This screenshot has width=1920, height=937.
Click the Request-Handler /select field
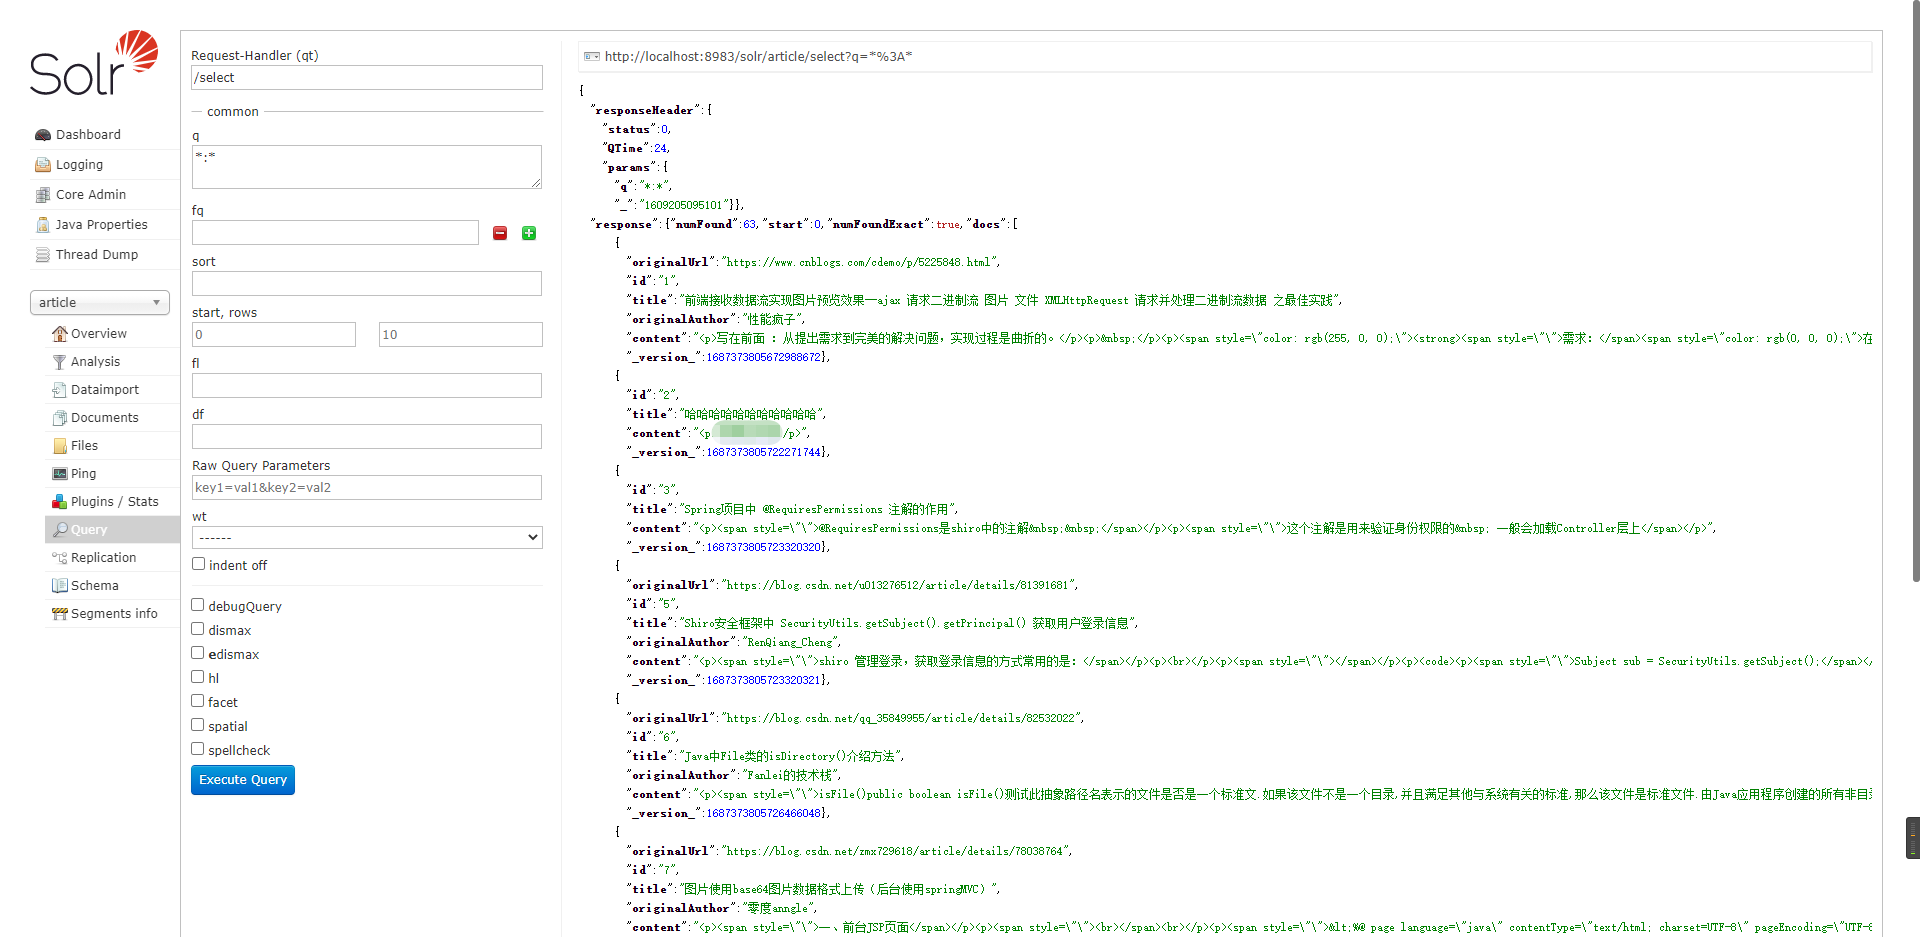[x=367, y=78]
